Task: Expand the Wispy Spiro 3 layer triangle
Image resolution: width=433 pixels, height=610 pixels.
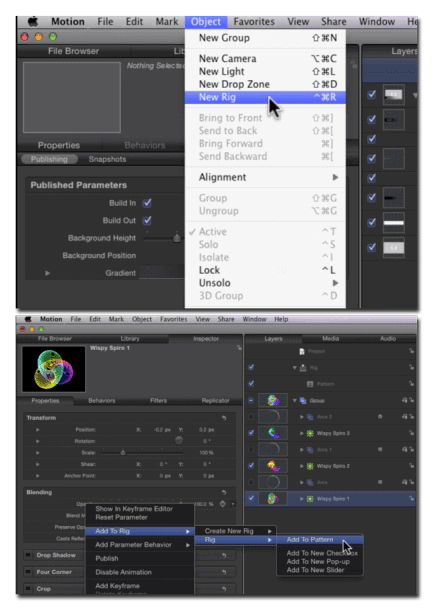Action: pyautogui.click(x=302, y=433)
